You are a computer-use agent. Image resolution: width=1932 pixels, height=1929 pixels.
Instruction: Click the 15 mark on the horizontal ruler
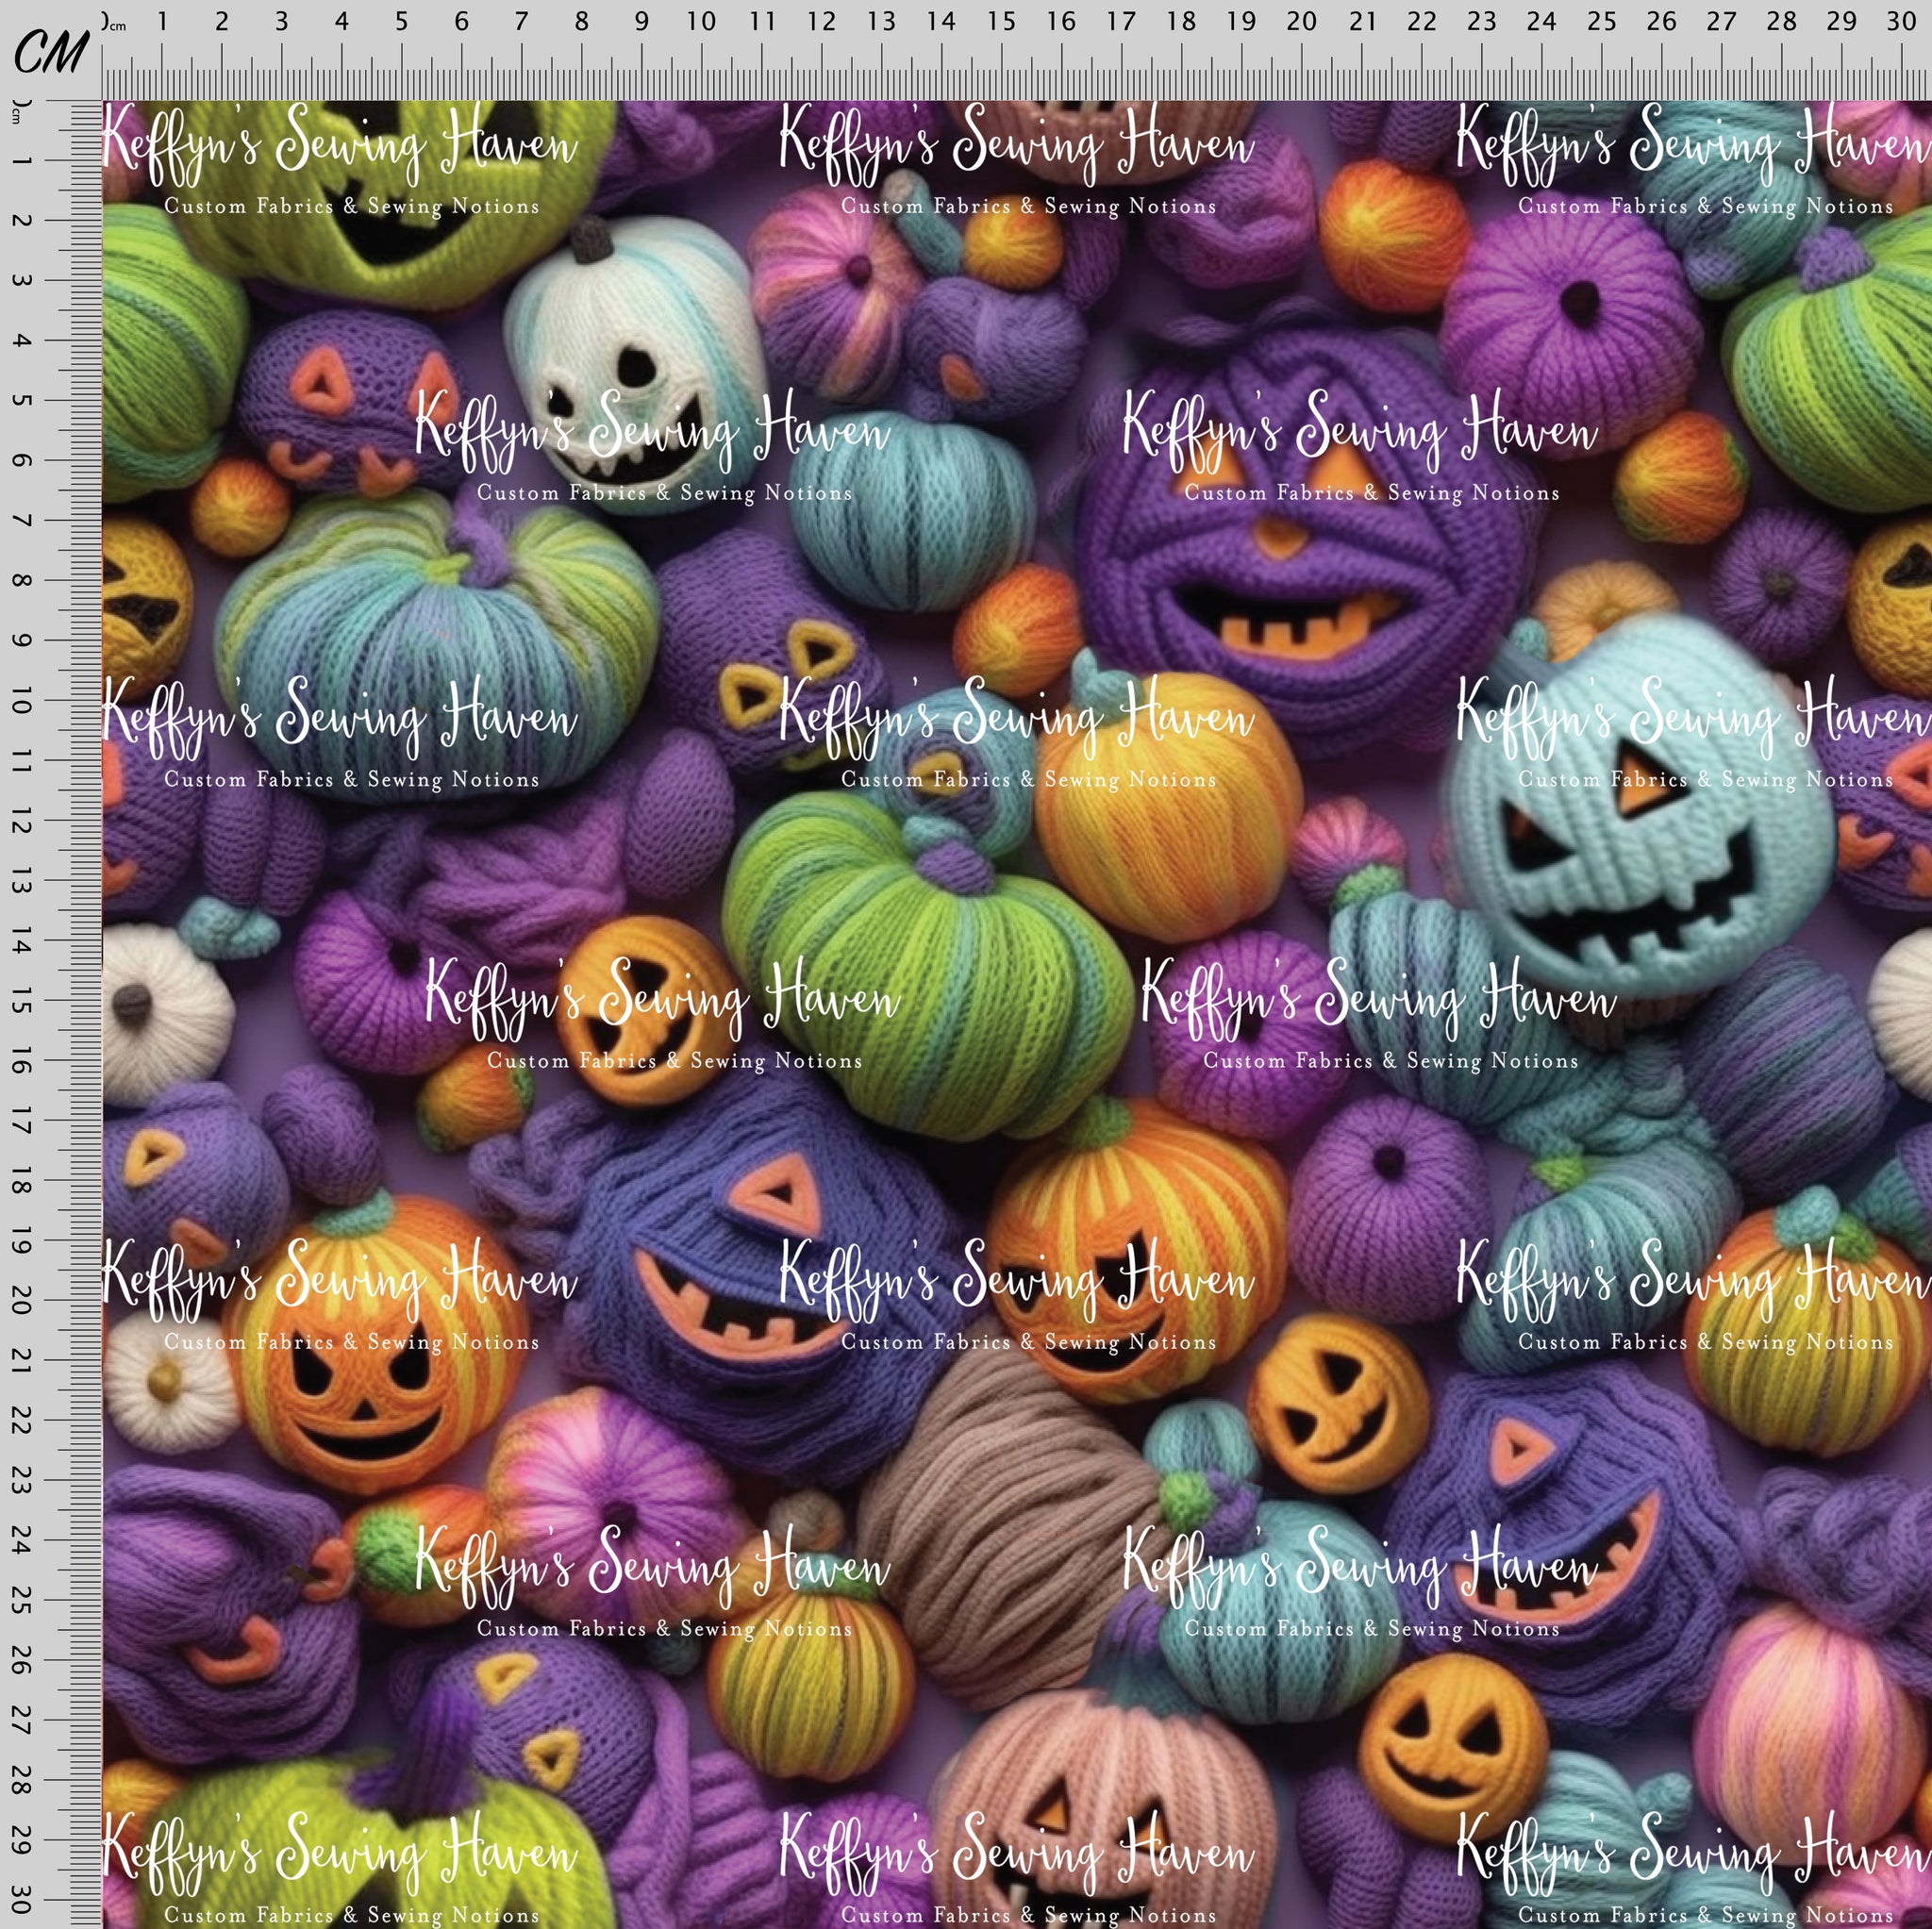tap(1001, 21)
